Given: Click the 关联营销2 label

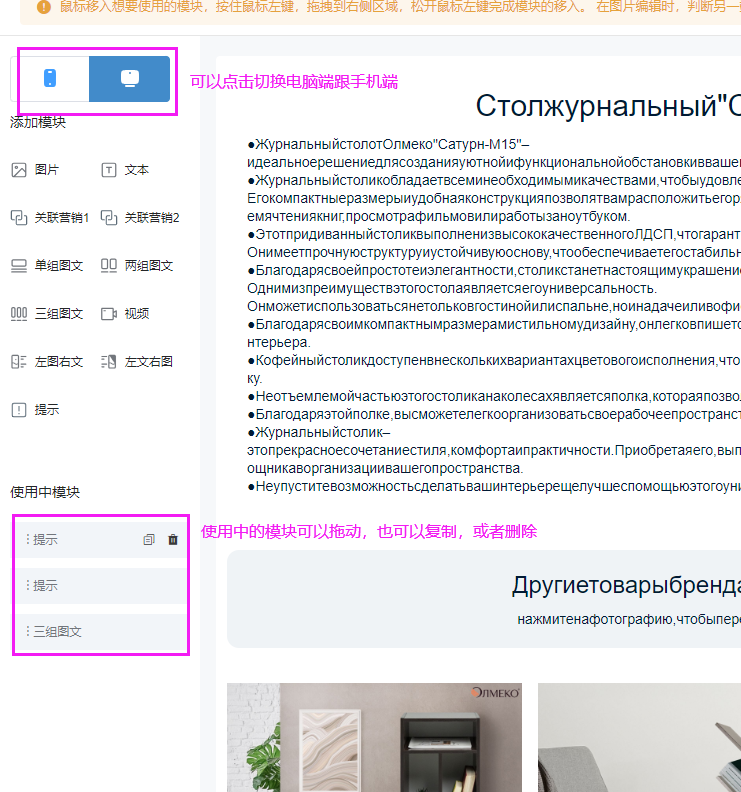Looking at the screenshot, I should pyautogui.click(x=152, y=218).
